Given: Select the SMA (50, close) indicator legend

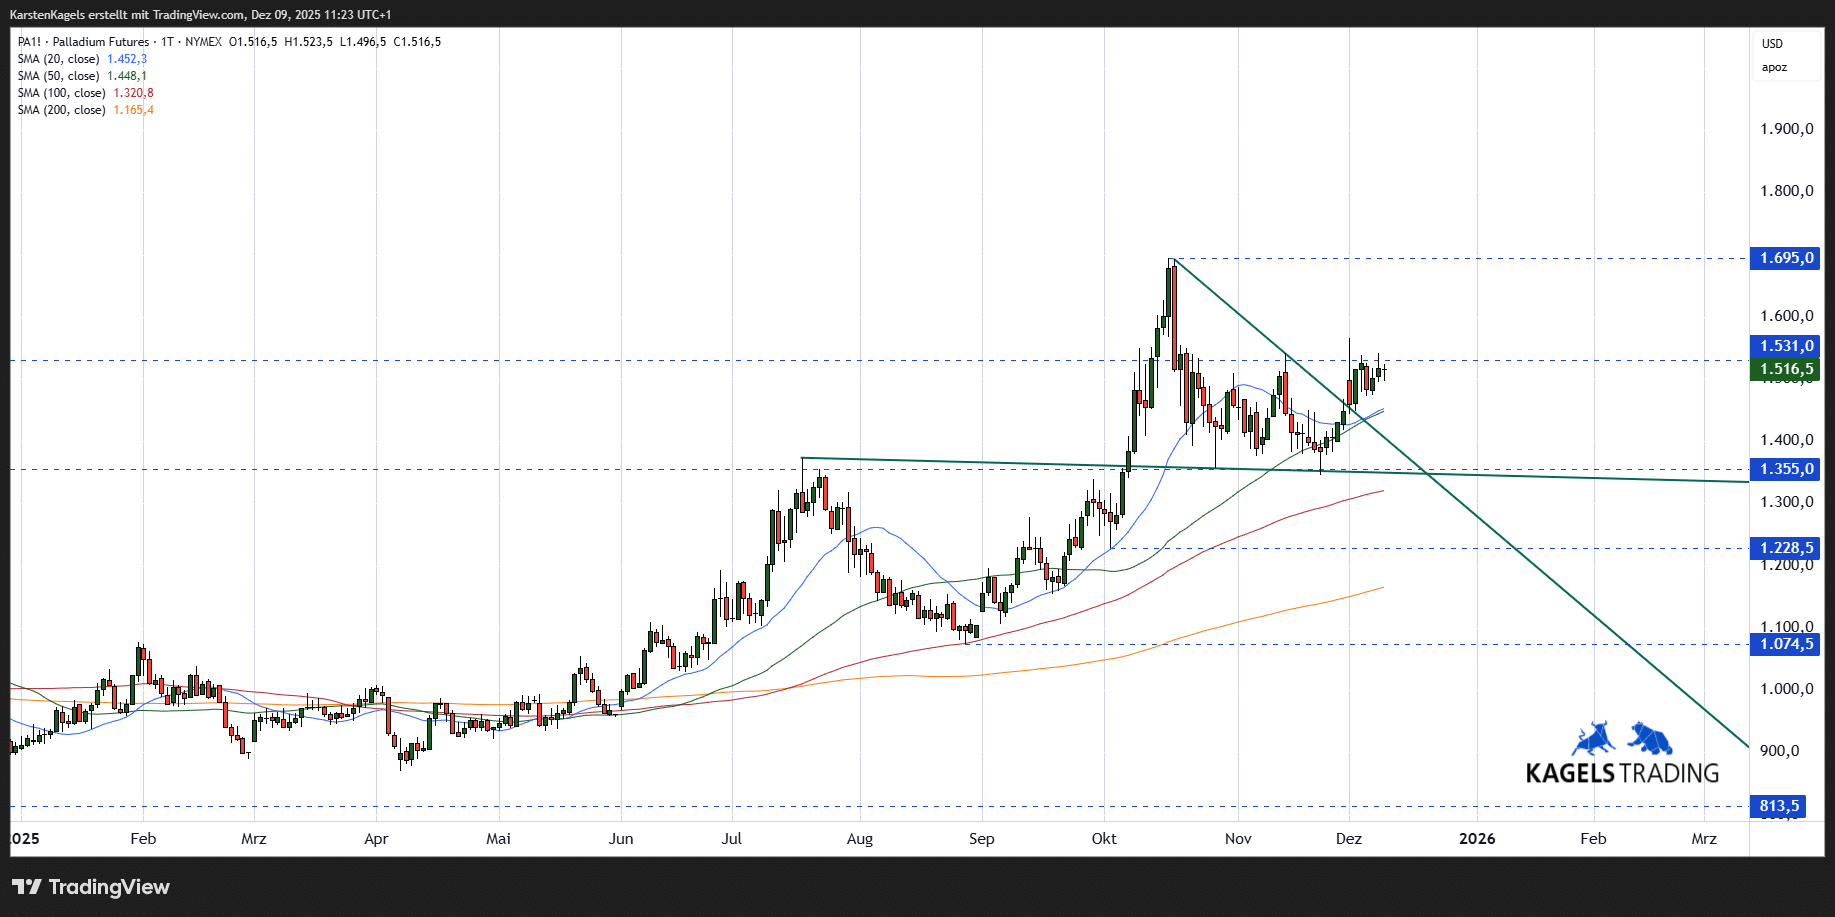Looking at the screenshot, I should (58, 76).
